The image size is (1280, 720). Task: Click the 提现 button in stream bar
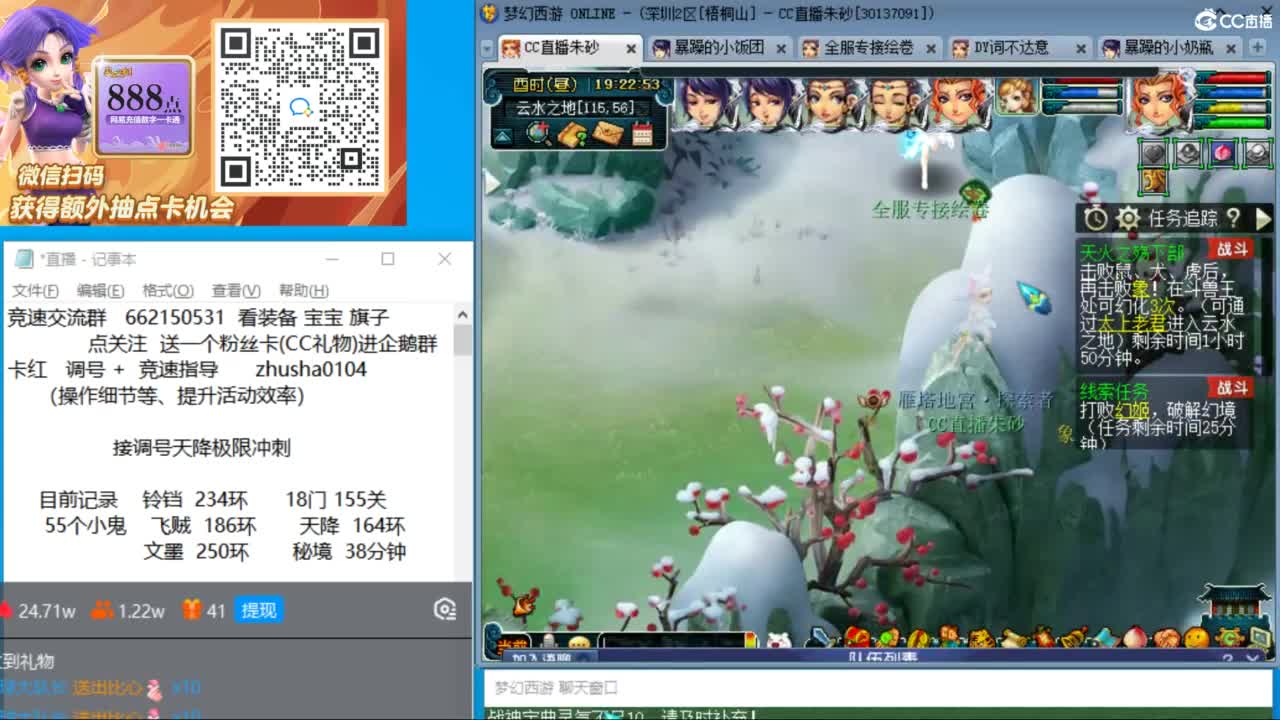(x=259, y=610)
